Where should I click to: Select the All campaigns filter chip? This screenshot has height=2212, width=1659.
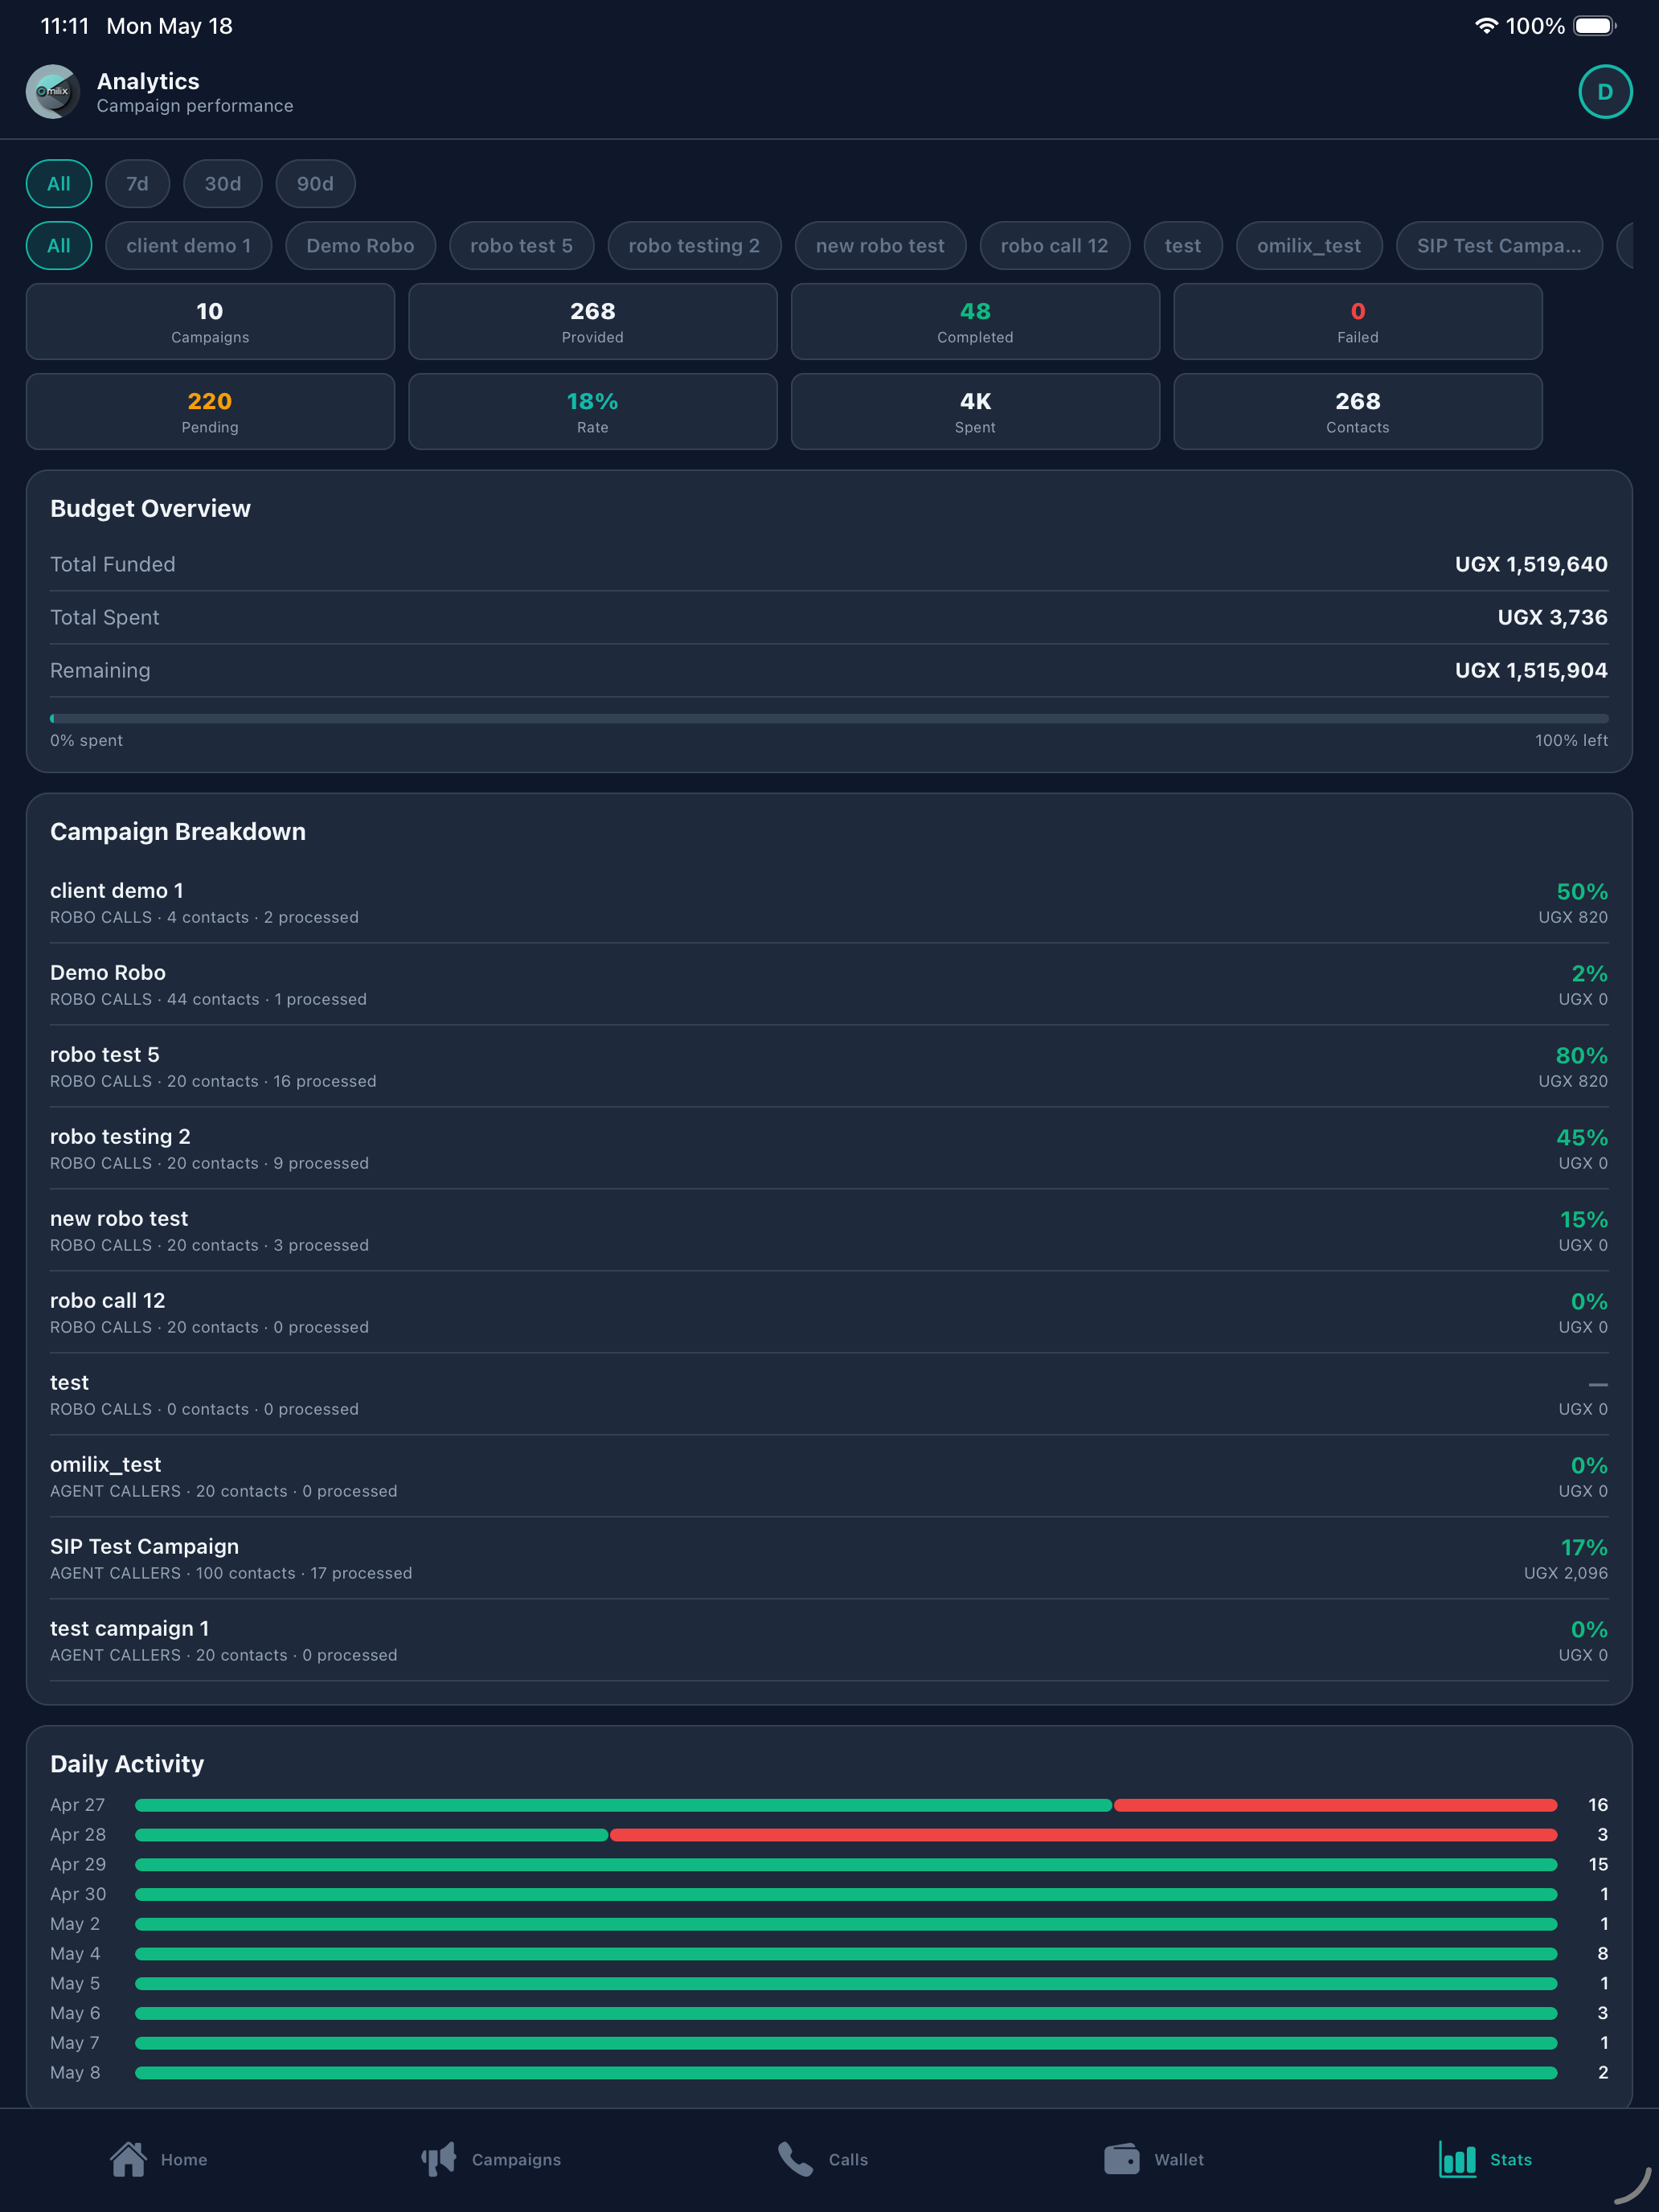59,246
